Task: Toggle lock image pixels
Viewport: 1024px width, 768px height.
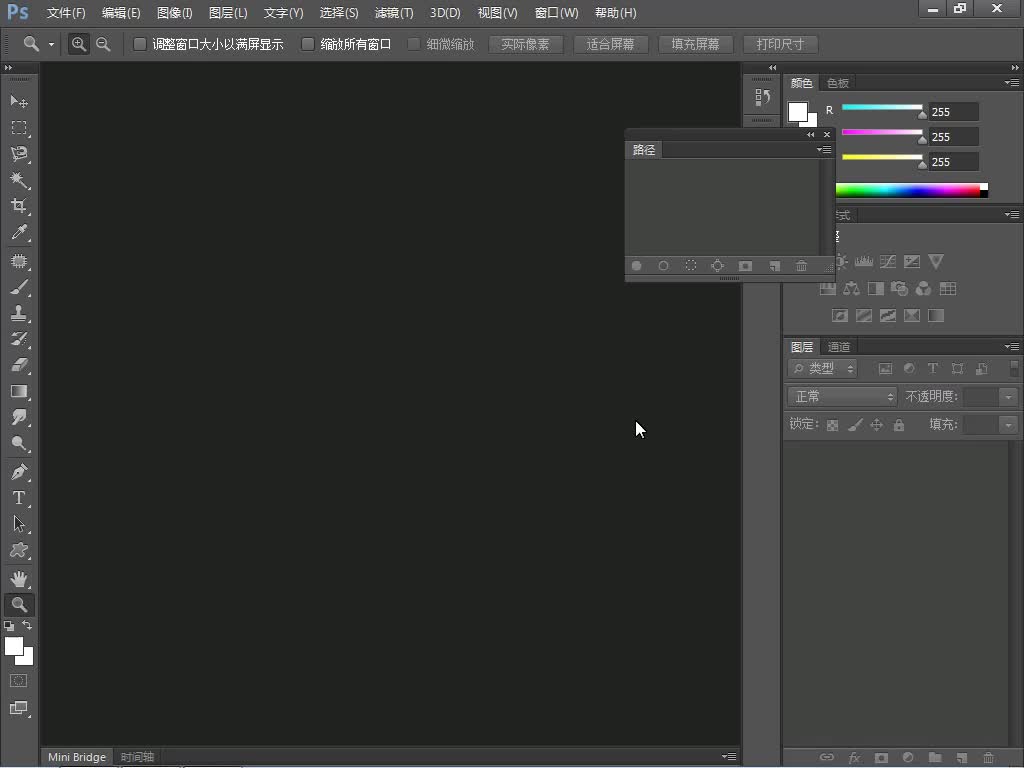Action: [x=855, y=425]
